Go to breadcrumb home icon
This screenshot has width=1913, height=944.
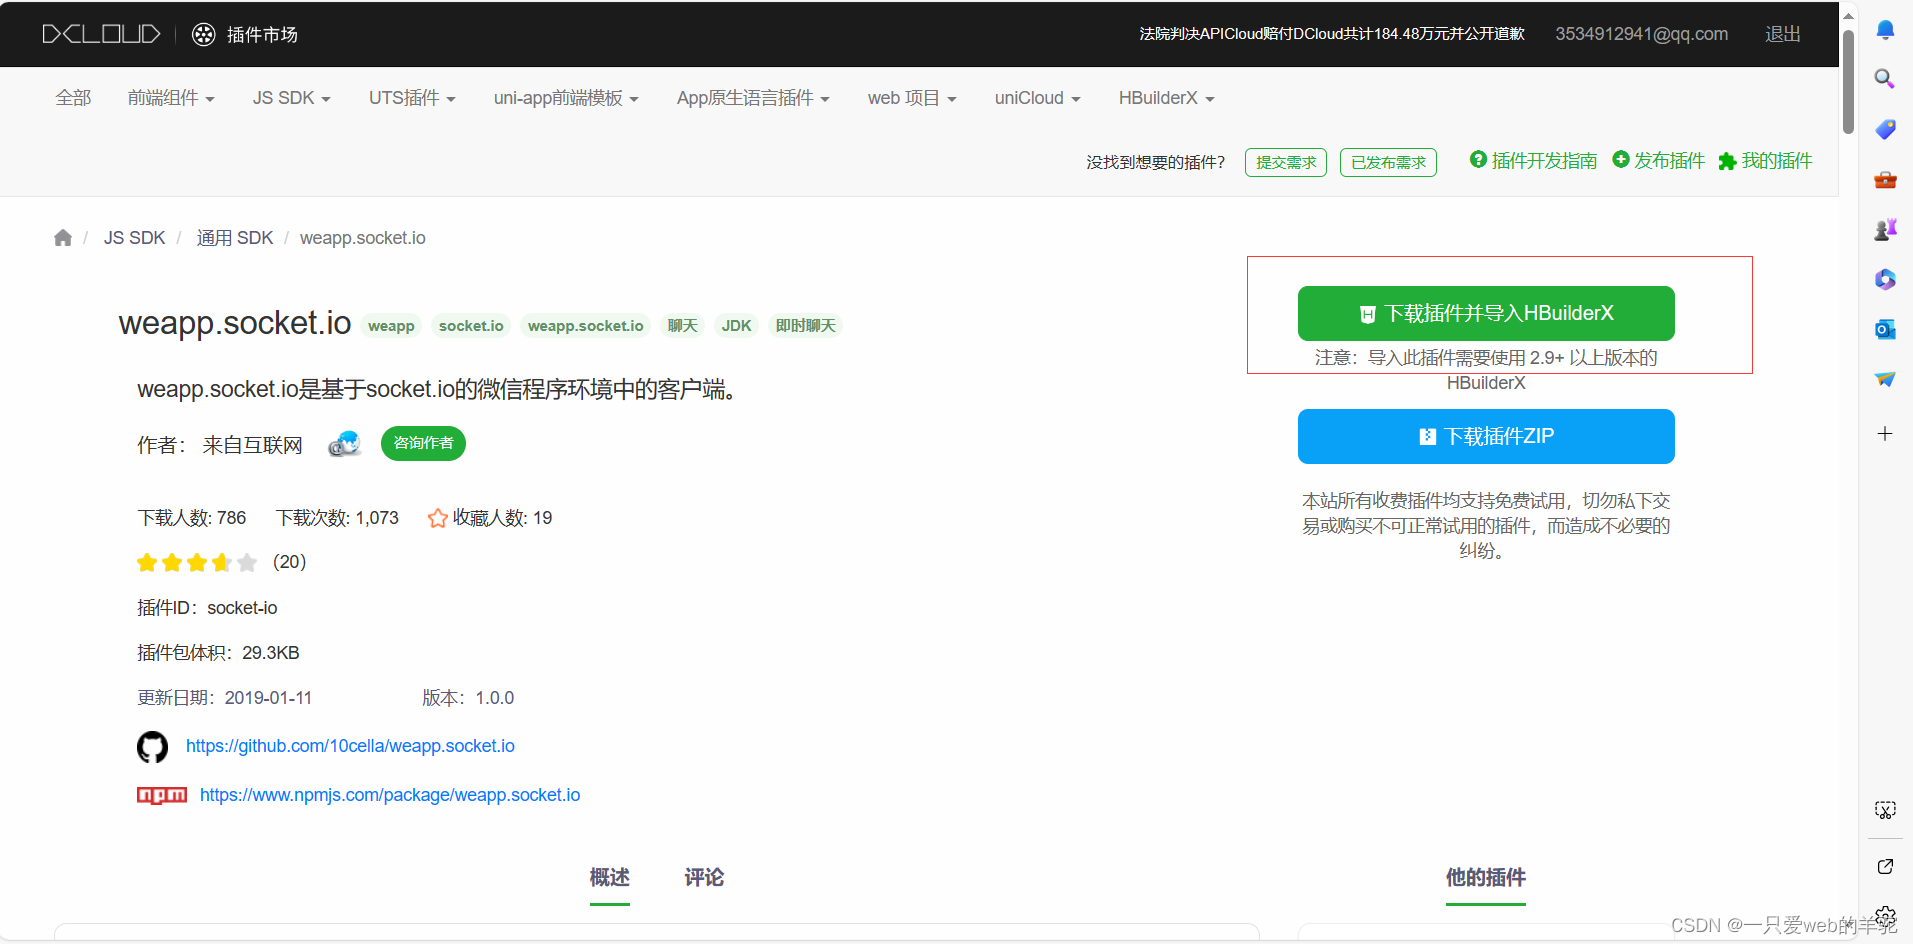(x=63, y=238)
